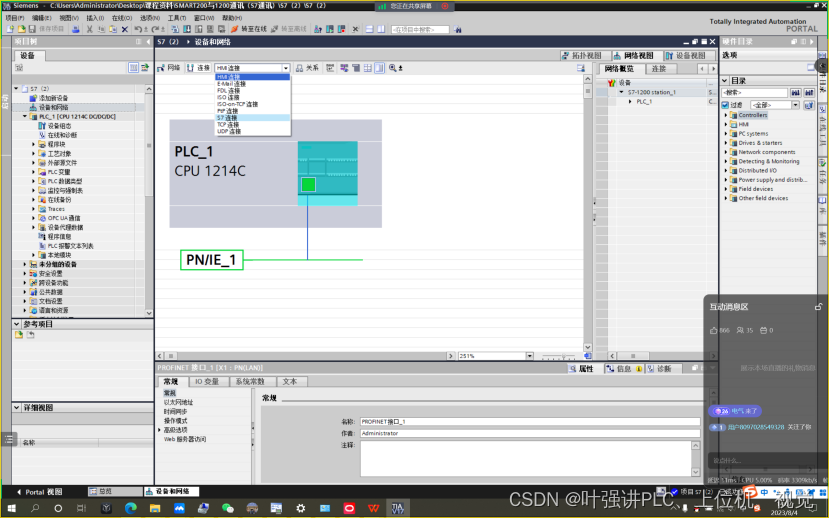The image size is (830, 519).
Task: Select UDP 连接 from the connection list
Action: coord(252,131)
